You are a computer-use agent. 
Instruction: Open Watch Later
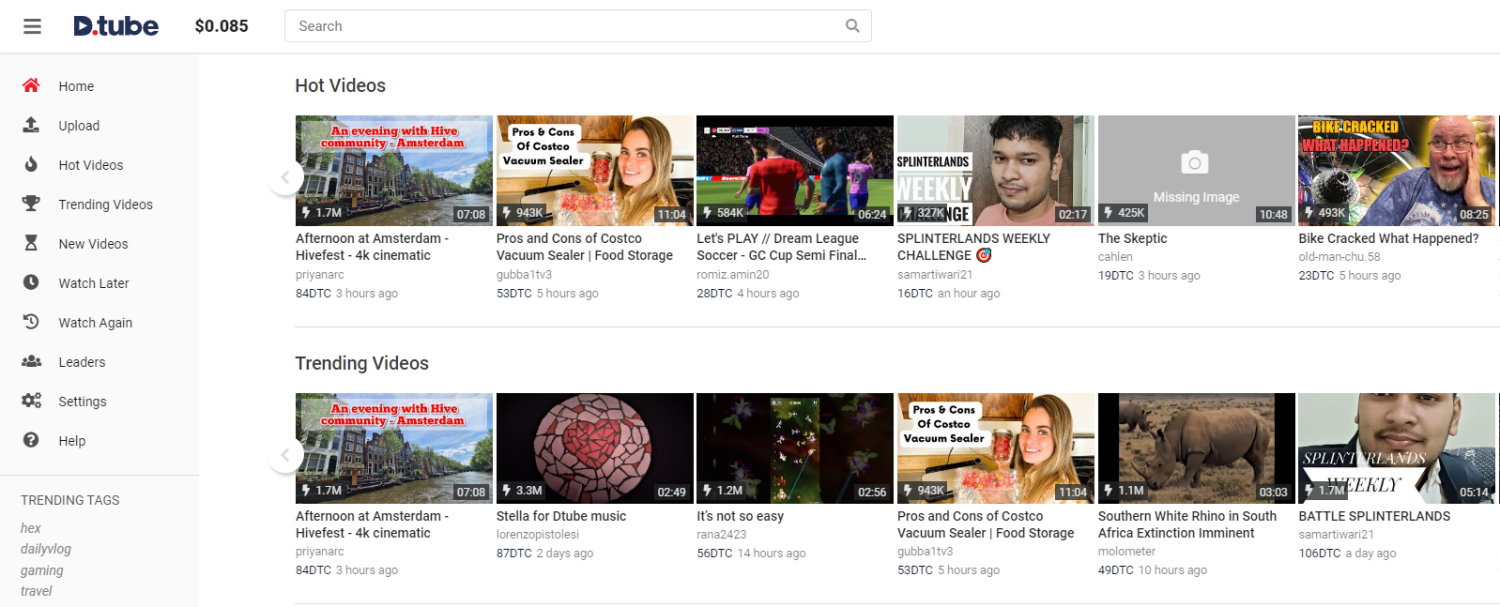click(x=31, y=283)
